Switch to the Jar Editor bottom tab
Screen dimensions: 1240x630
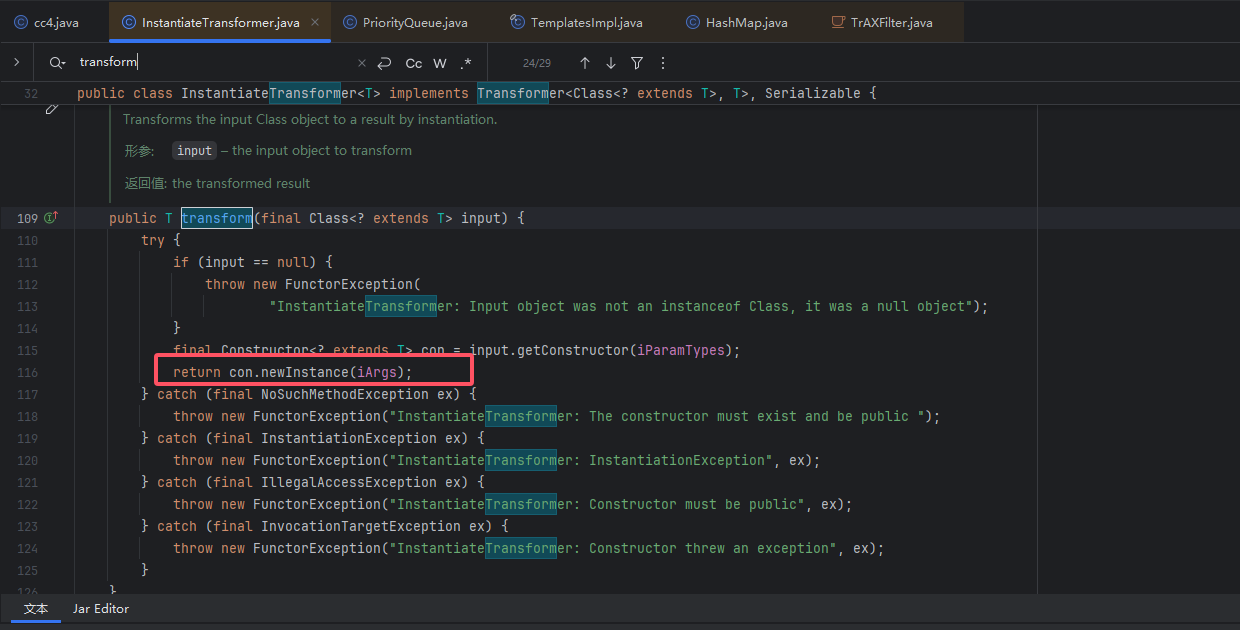101,608
